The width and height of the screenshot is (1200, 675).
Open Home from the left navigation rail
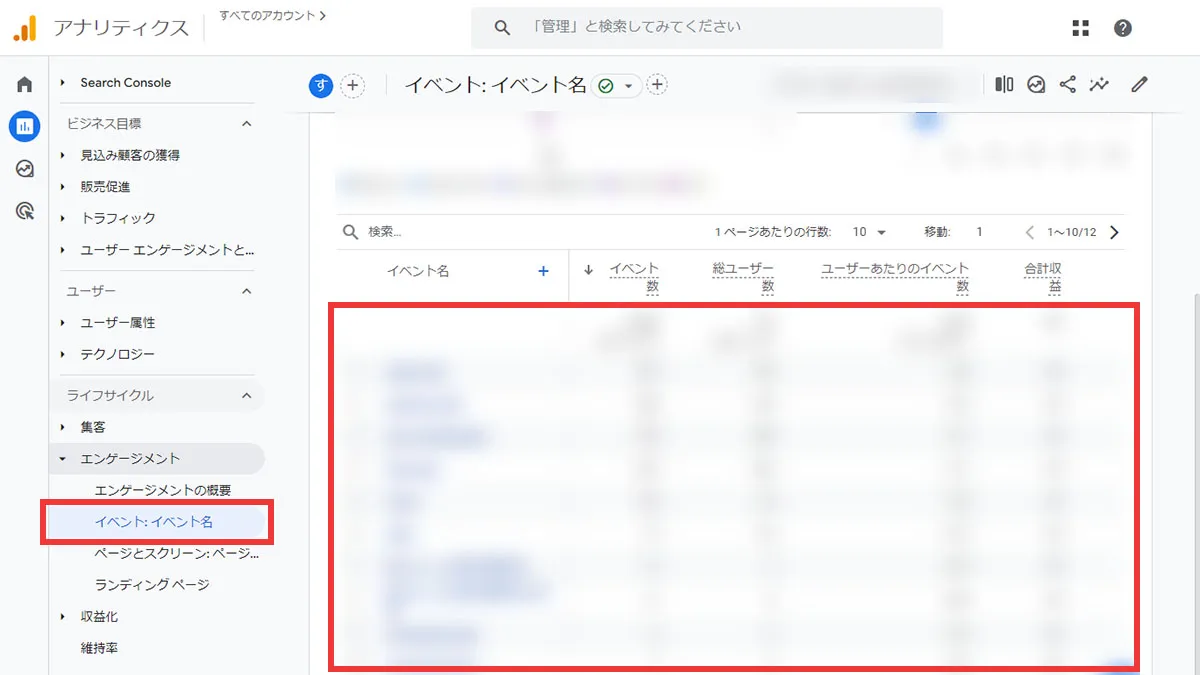click(x=24, y=84)
